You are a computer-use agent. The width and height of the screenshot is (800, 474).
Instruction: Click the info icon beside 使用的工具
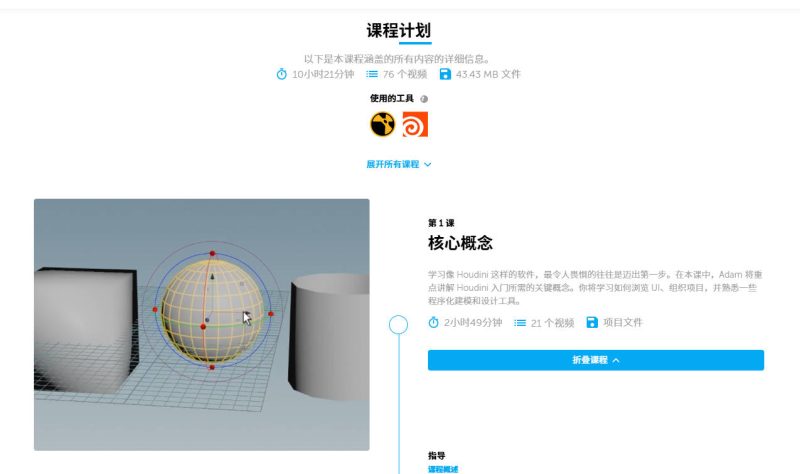[424, 99]
